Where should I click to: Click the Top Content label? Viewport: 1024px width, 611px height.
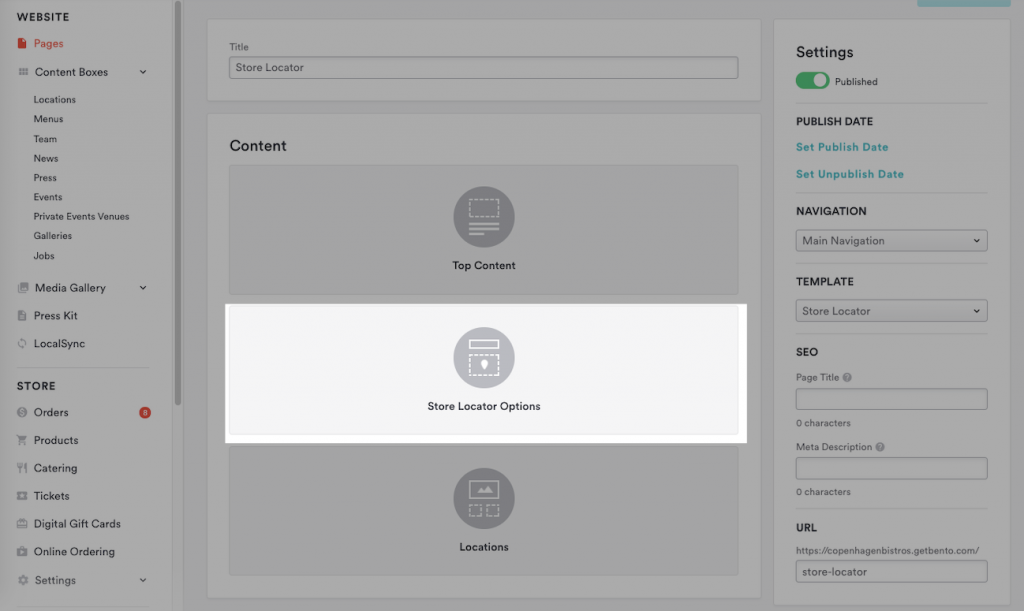(x=484, y=266)
